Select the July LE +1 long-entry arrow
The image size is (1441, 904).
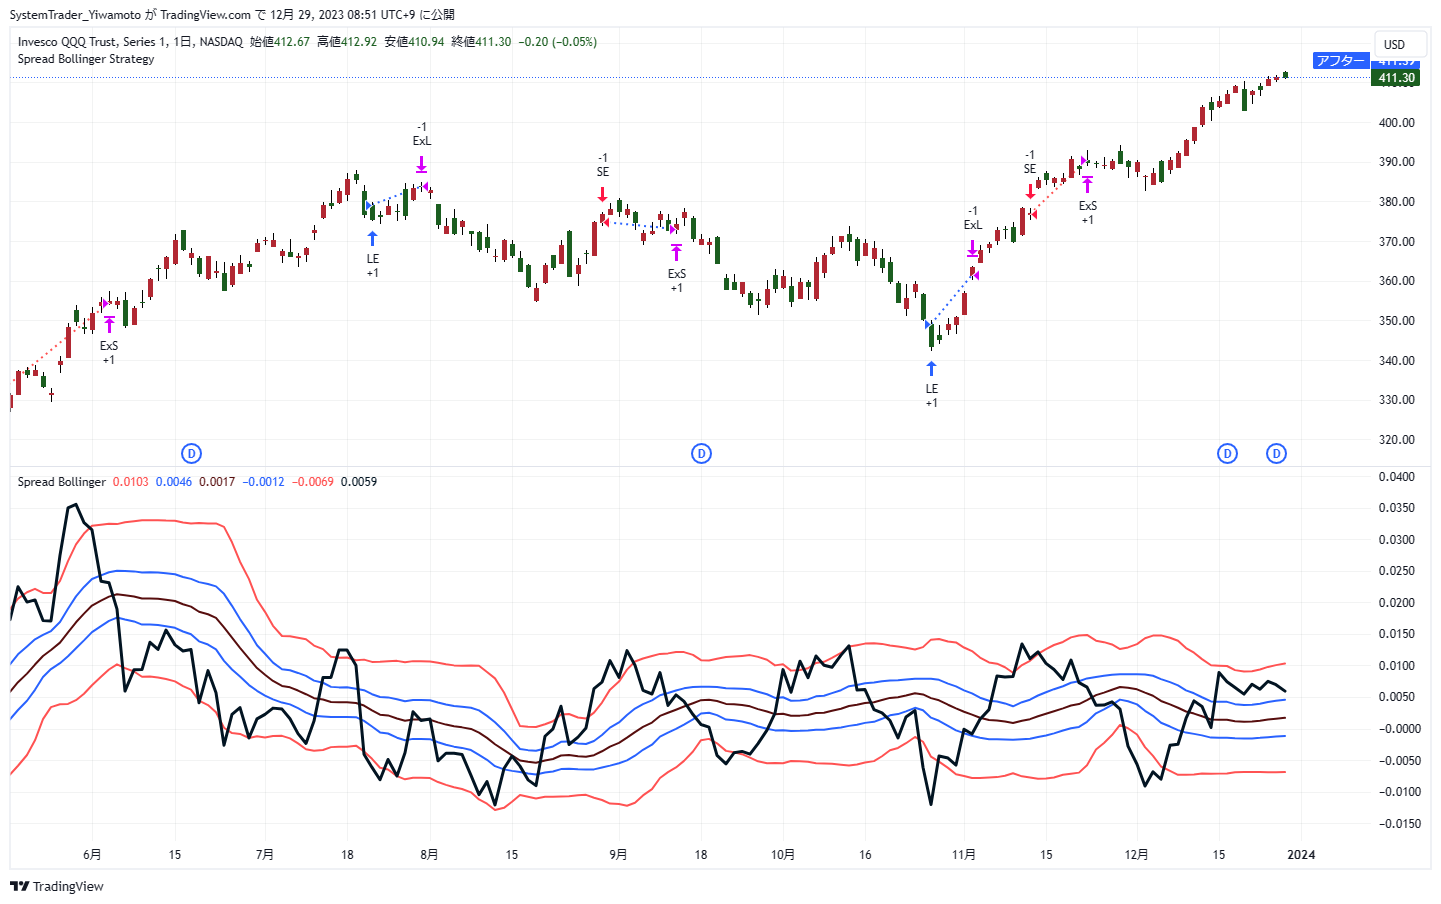tap(372, 238)
